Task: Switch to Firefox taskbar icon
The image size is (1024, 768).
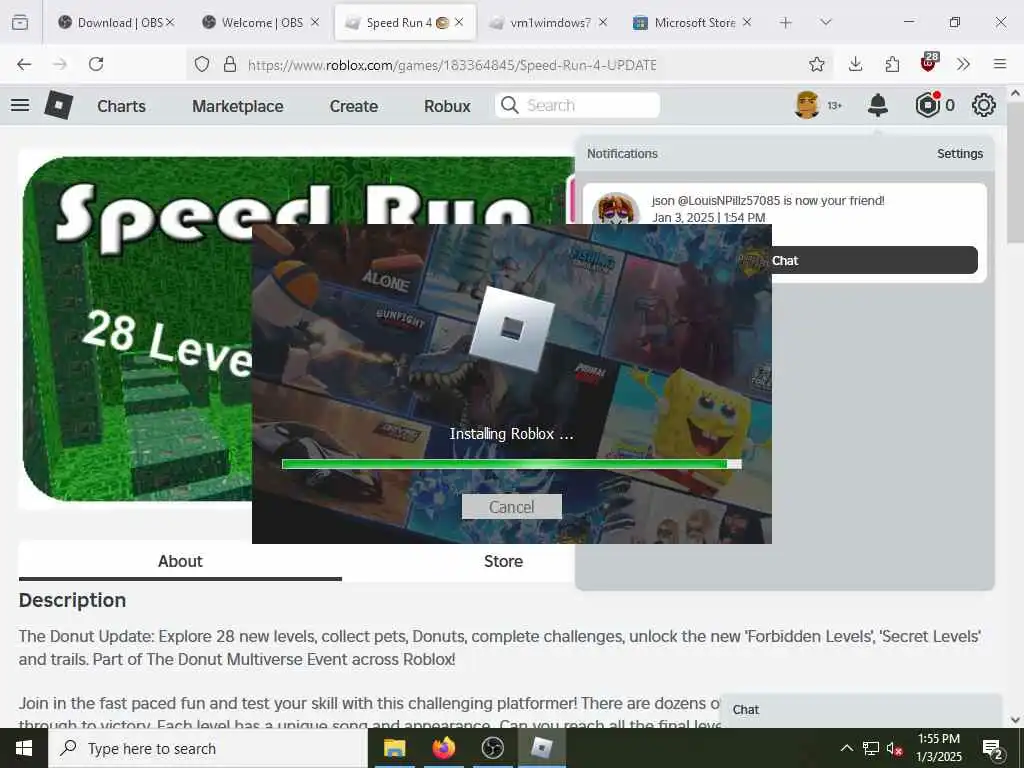Action: point(443,748)
